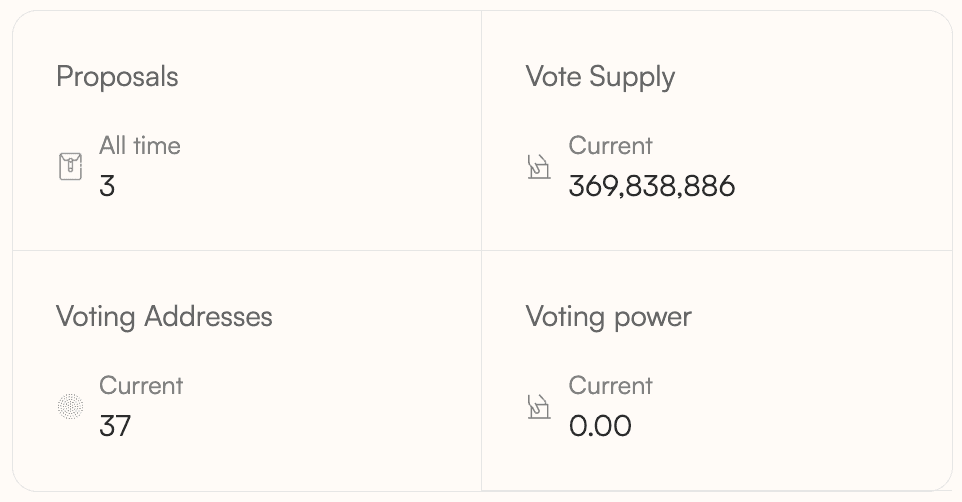Click the voting addresses count 37
The height and width of the screenshot is (502, 962).
coord(115,426)
